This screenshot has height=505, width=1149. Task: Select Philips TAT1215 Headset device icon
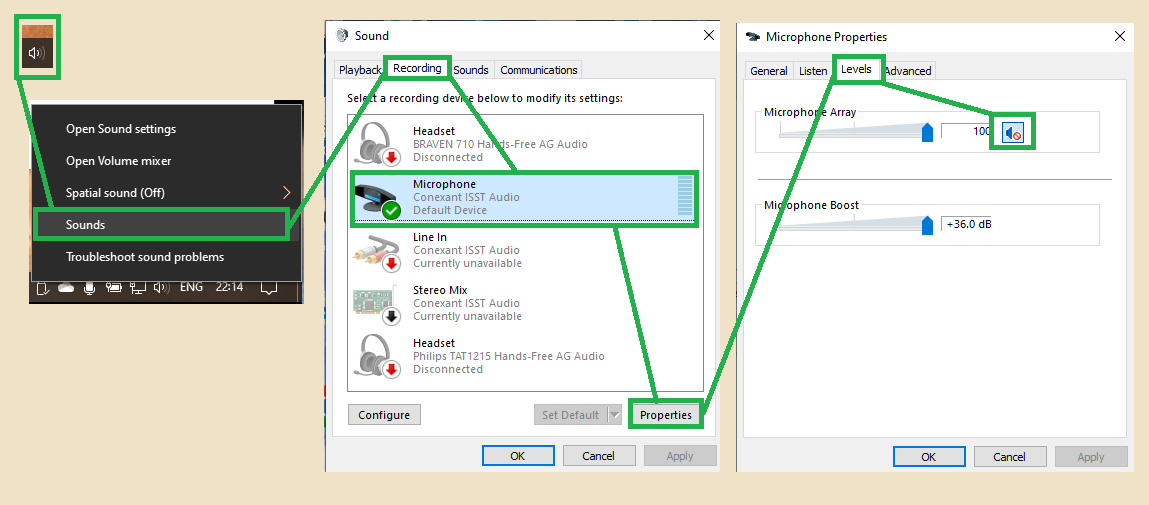click(377, 356)
